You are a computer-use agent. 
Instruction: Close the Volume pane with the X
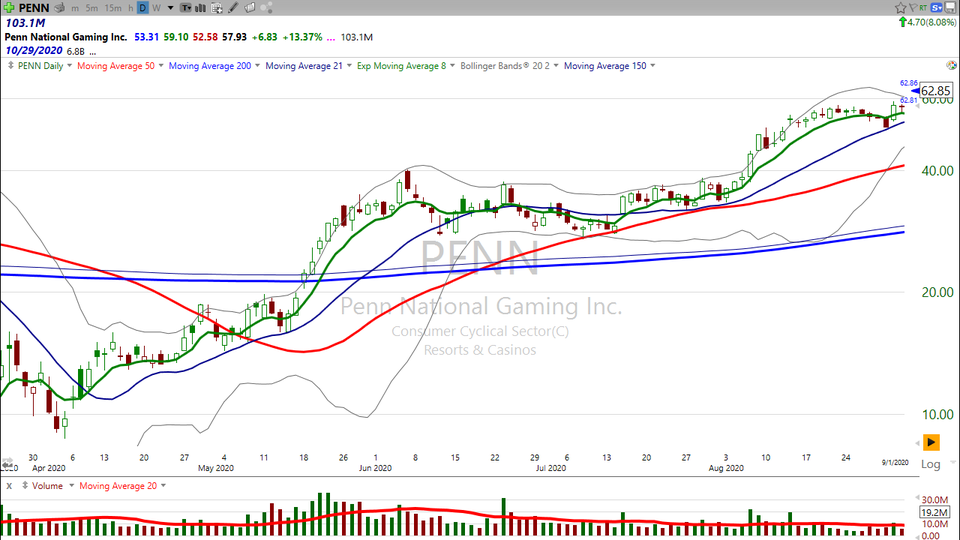(9, 485)
